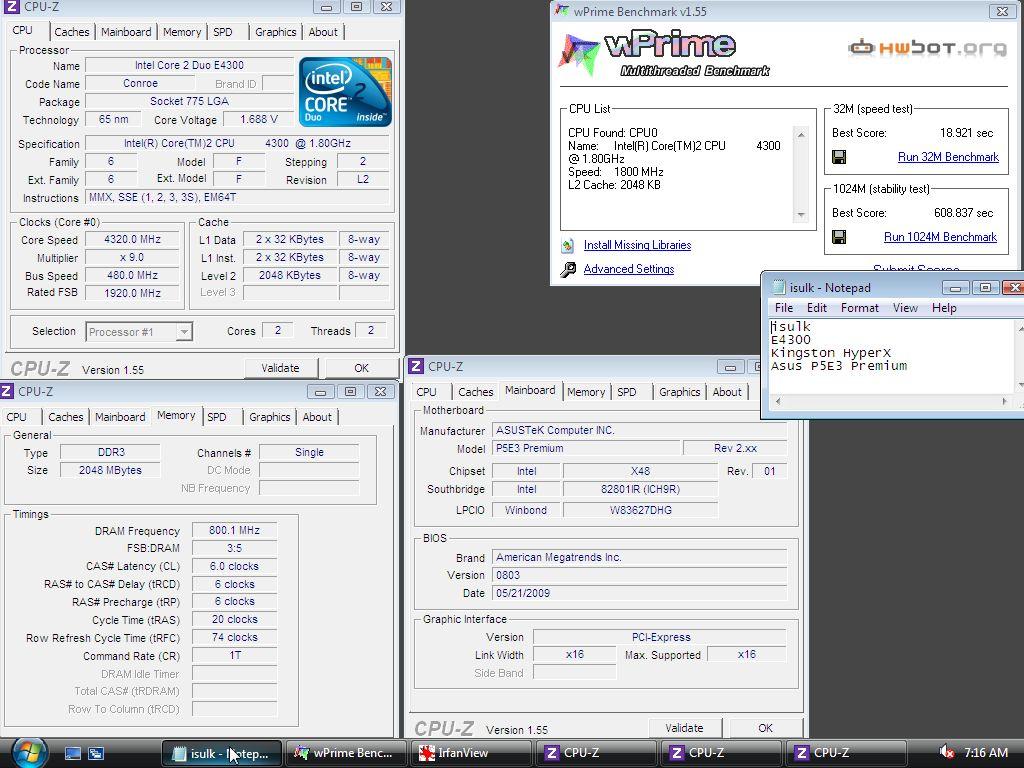This screenshot has height=768, width=1024.
Task: Open the Processor #1 selection dropdown
Action: click(184, 332)
